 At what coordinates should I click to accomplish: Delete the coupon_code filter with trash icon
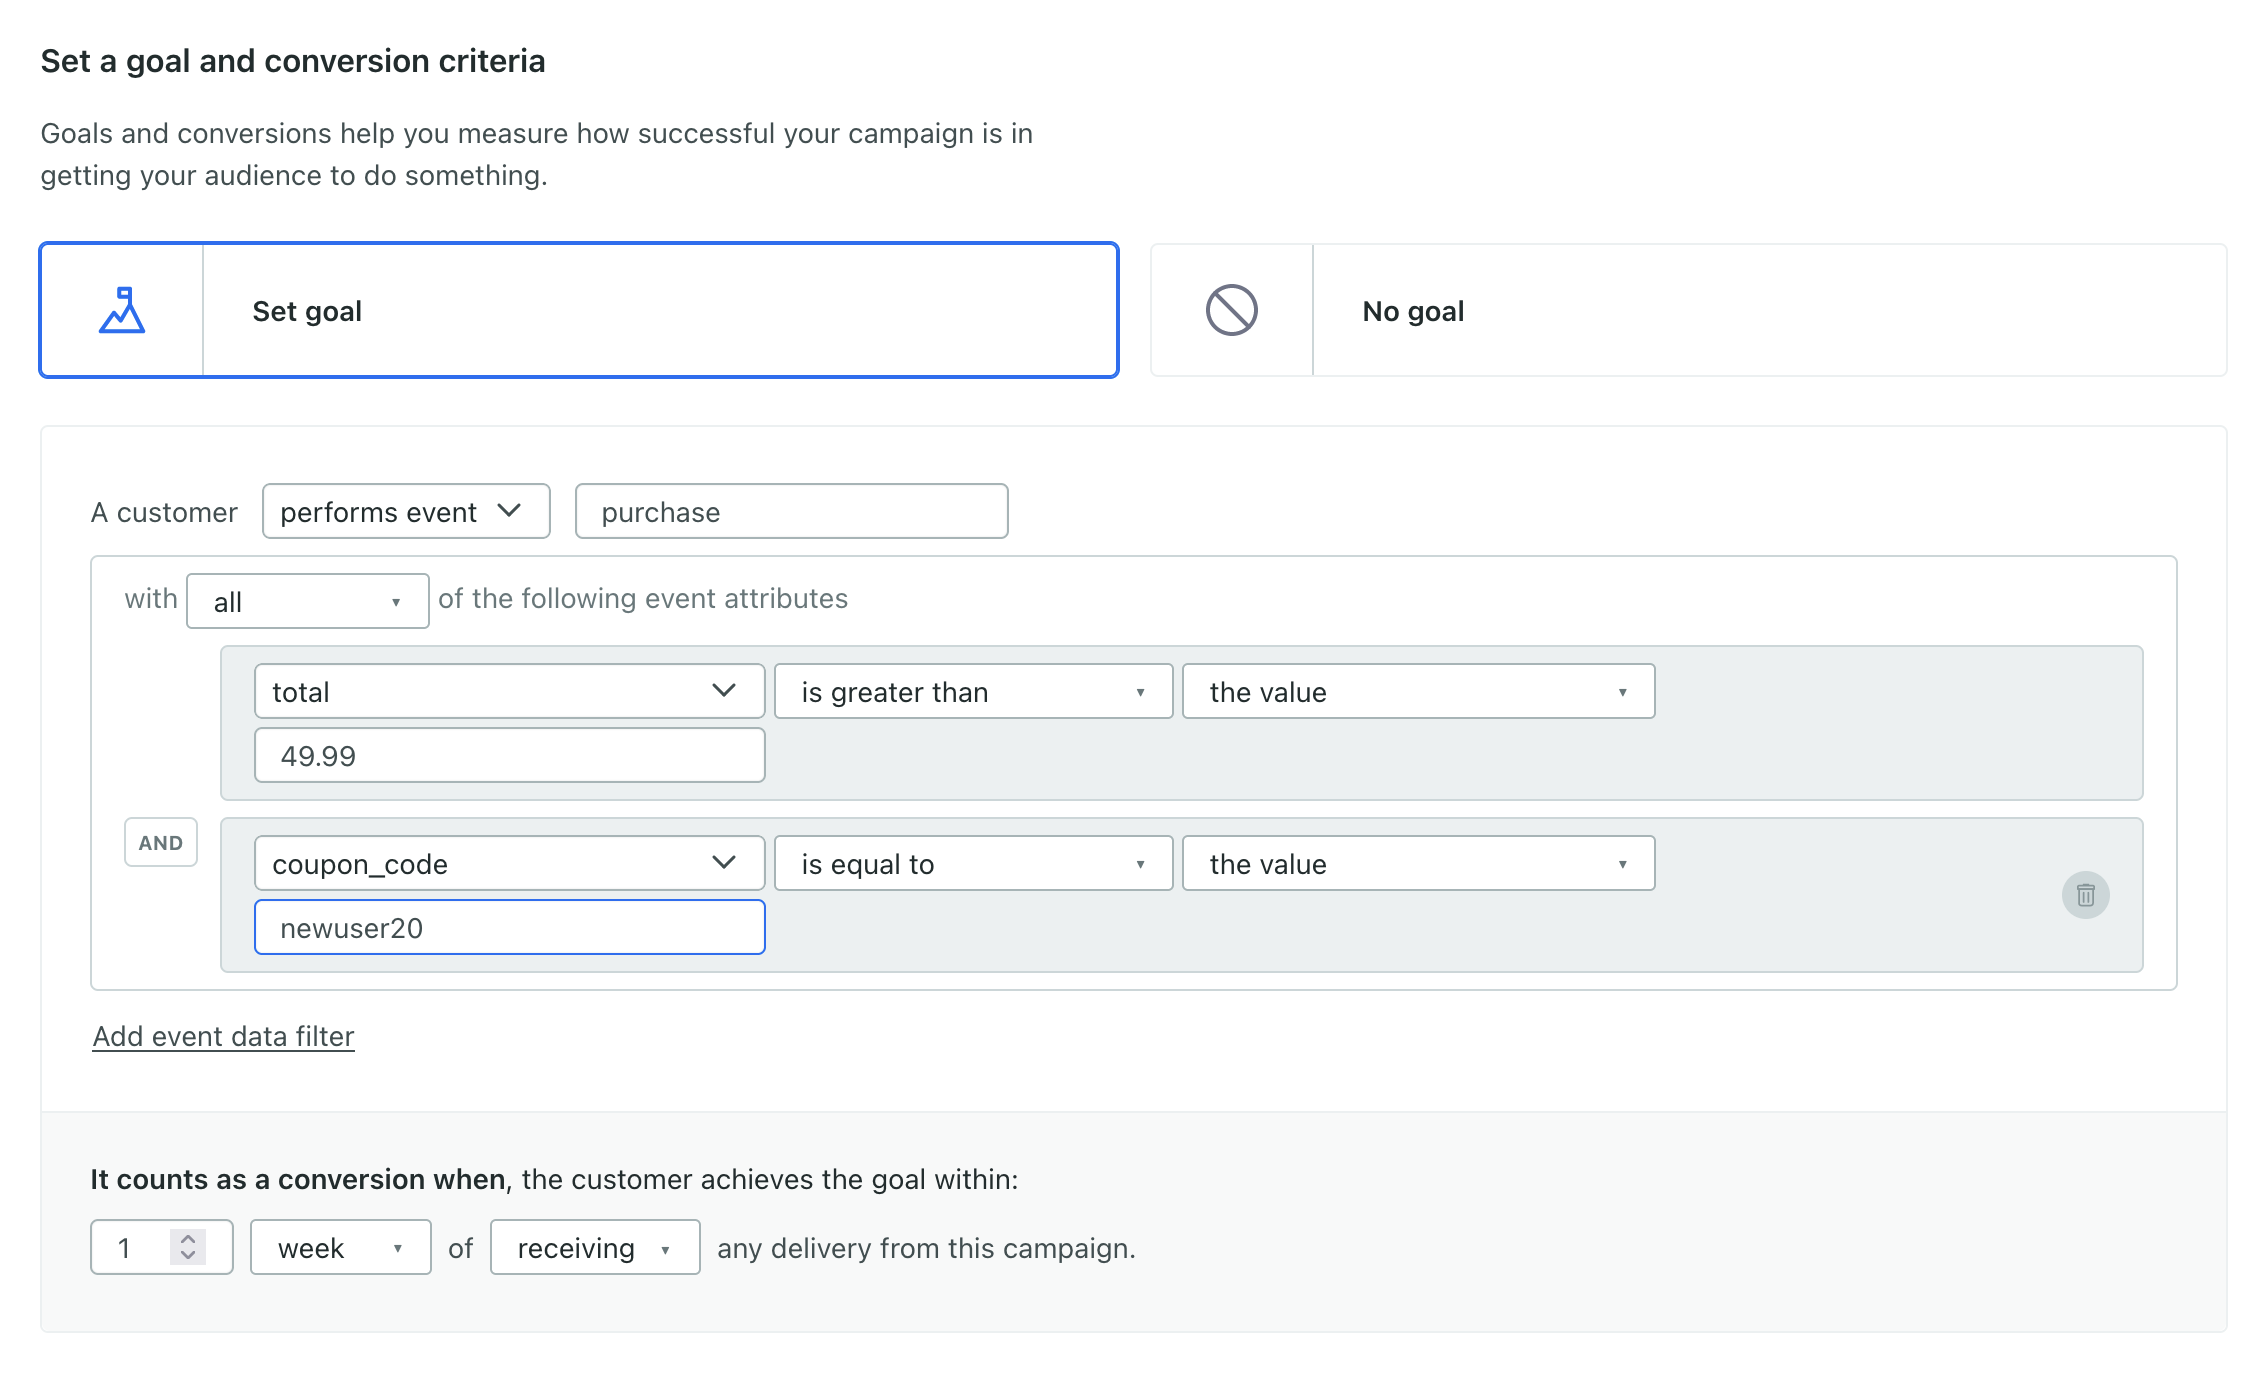2085,895
